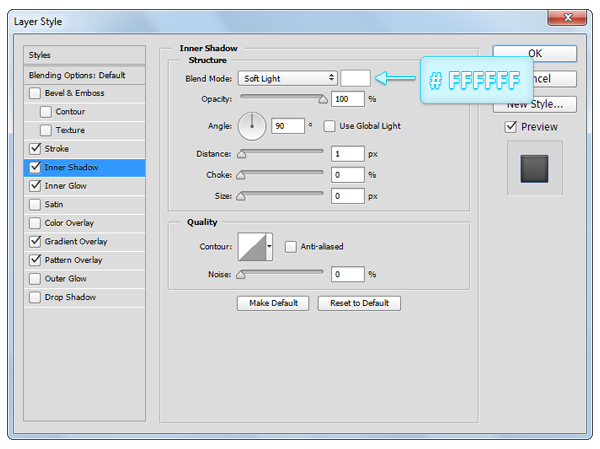
Task: Expand the Contour picker arrow
Action: (269, 246)
